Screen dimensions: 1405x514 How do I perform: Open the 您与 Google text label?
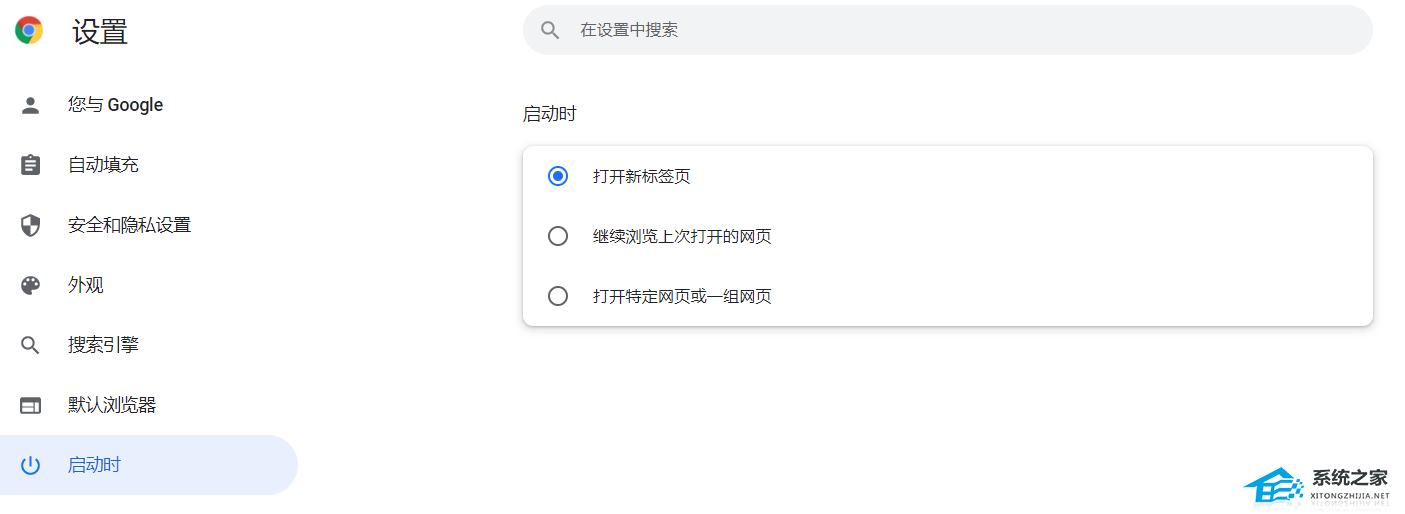pos(115,105)
